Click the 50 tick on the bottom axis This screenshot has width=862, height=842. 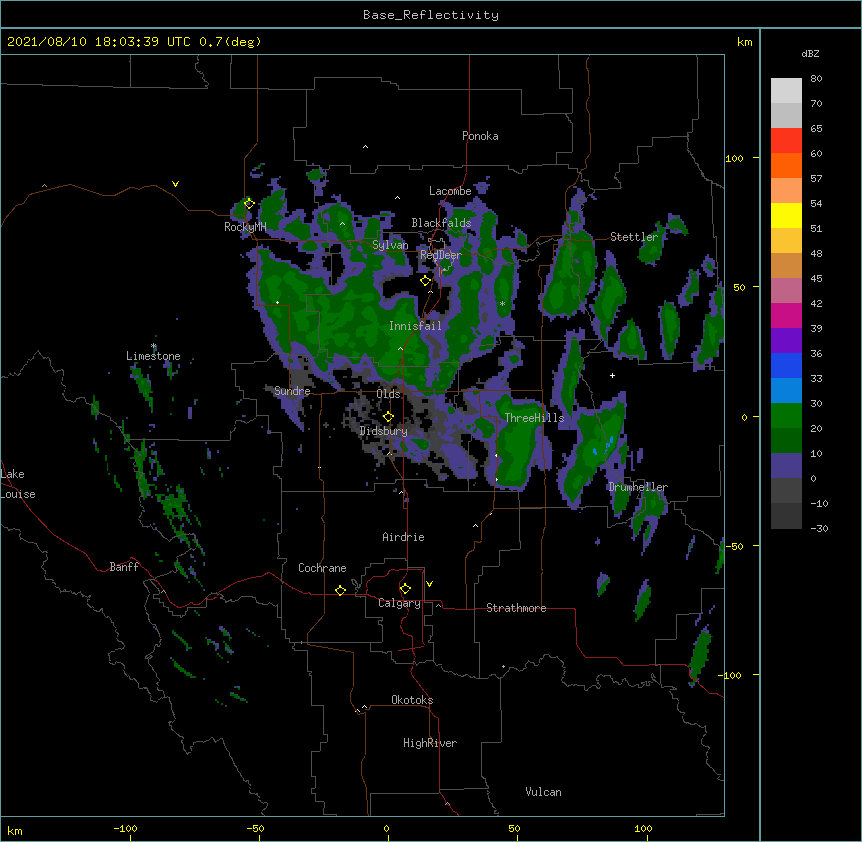(x=514, y=828)
